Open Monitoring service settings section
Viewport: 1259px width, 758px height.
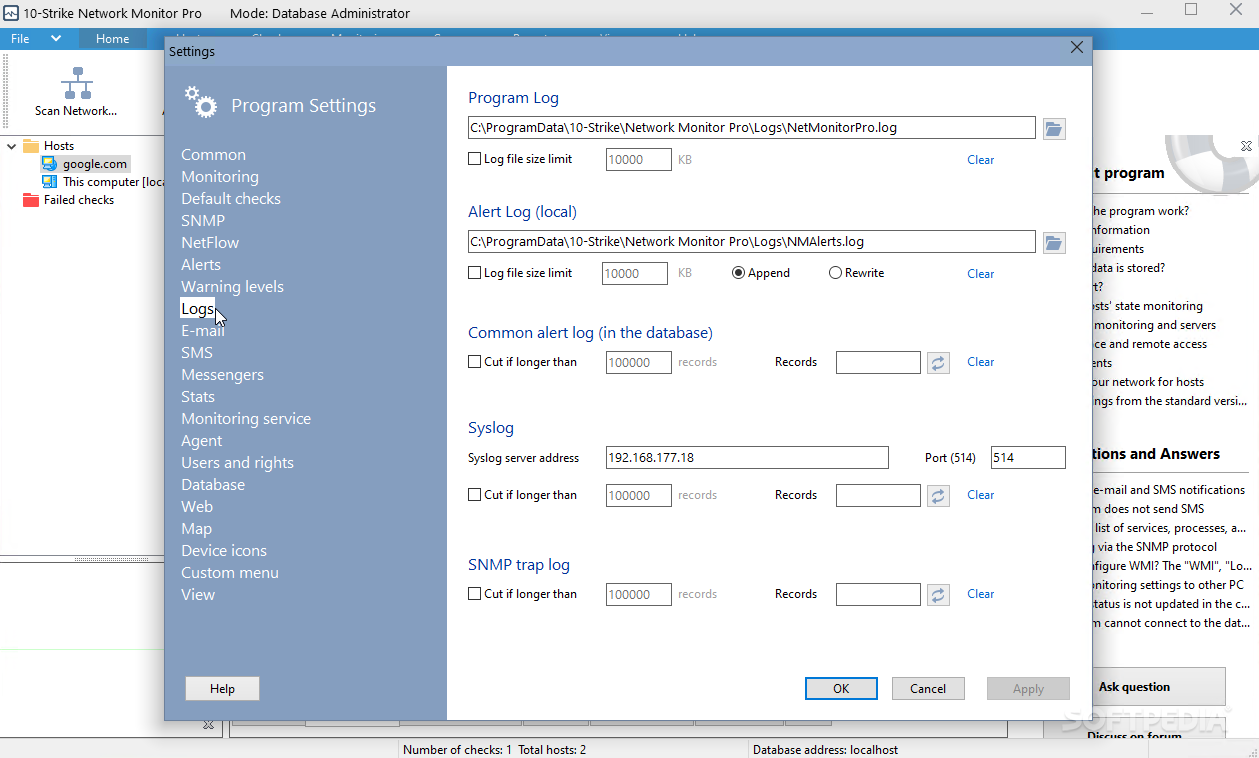(x=246, y=419)
